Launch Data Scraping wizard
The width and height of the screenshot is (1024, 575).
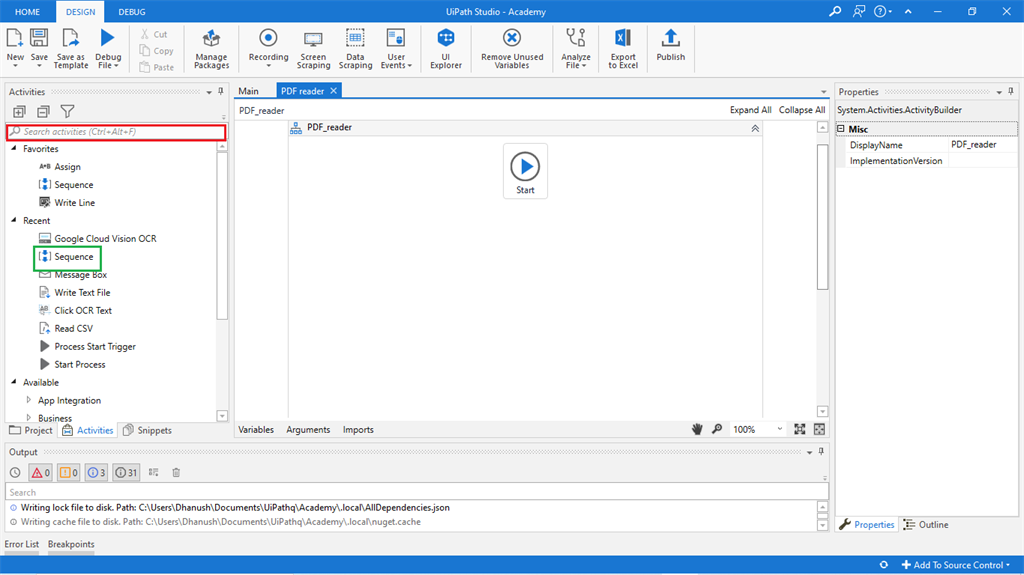pyautogui.click(x=355, y=48)
